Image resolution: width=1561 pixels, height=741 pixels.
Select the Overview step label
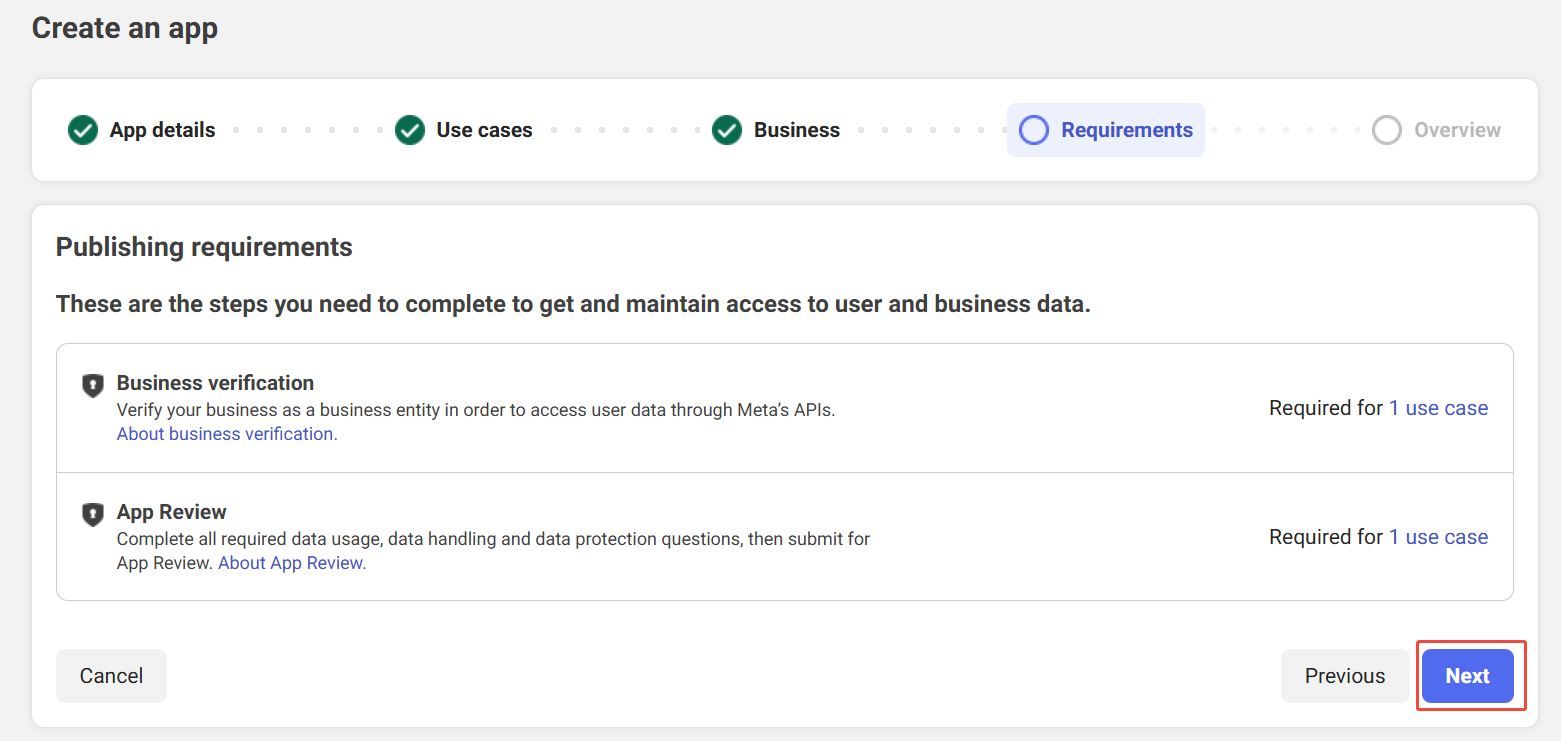(1456, 130)
